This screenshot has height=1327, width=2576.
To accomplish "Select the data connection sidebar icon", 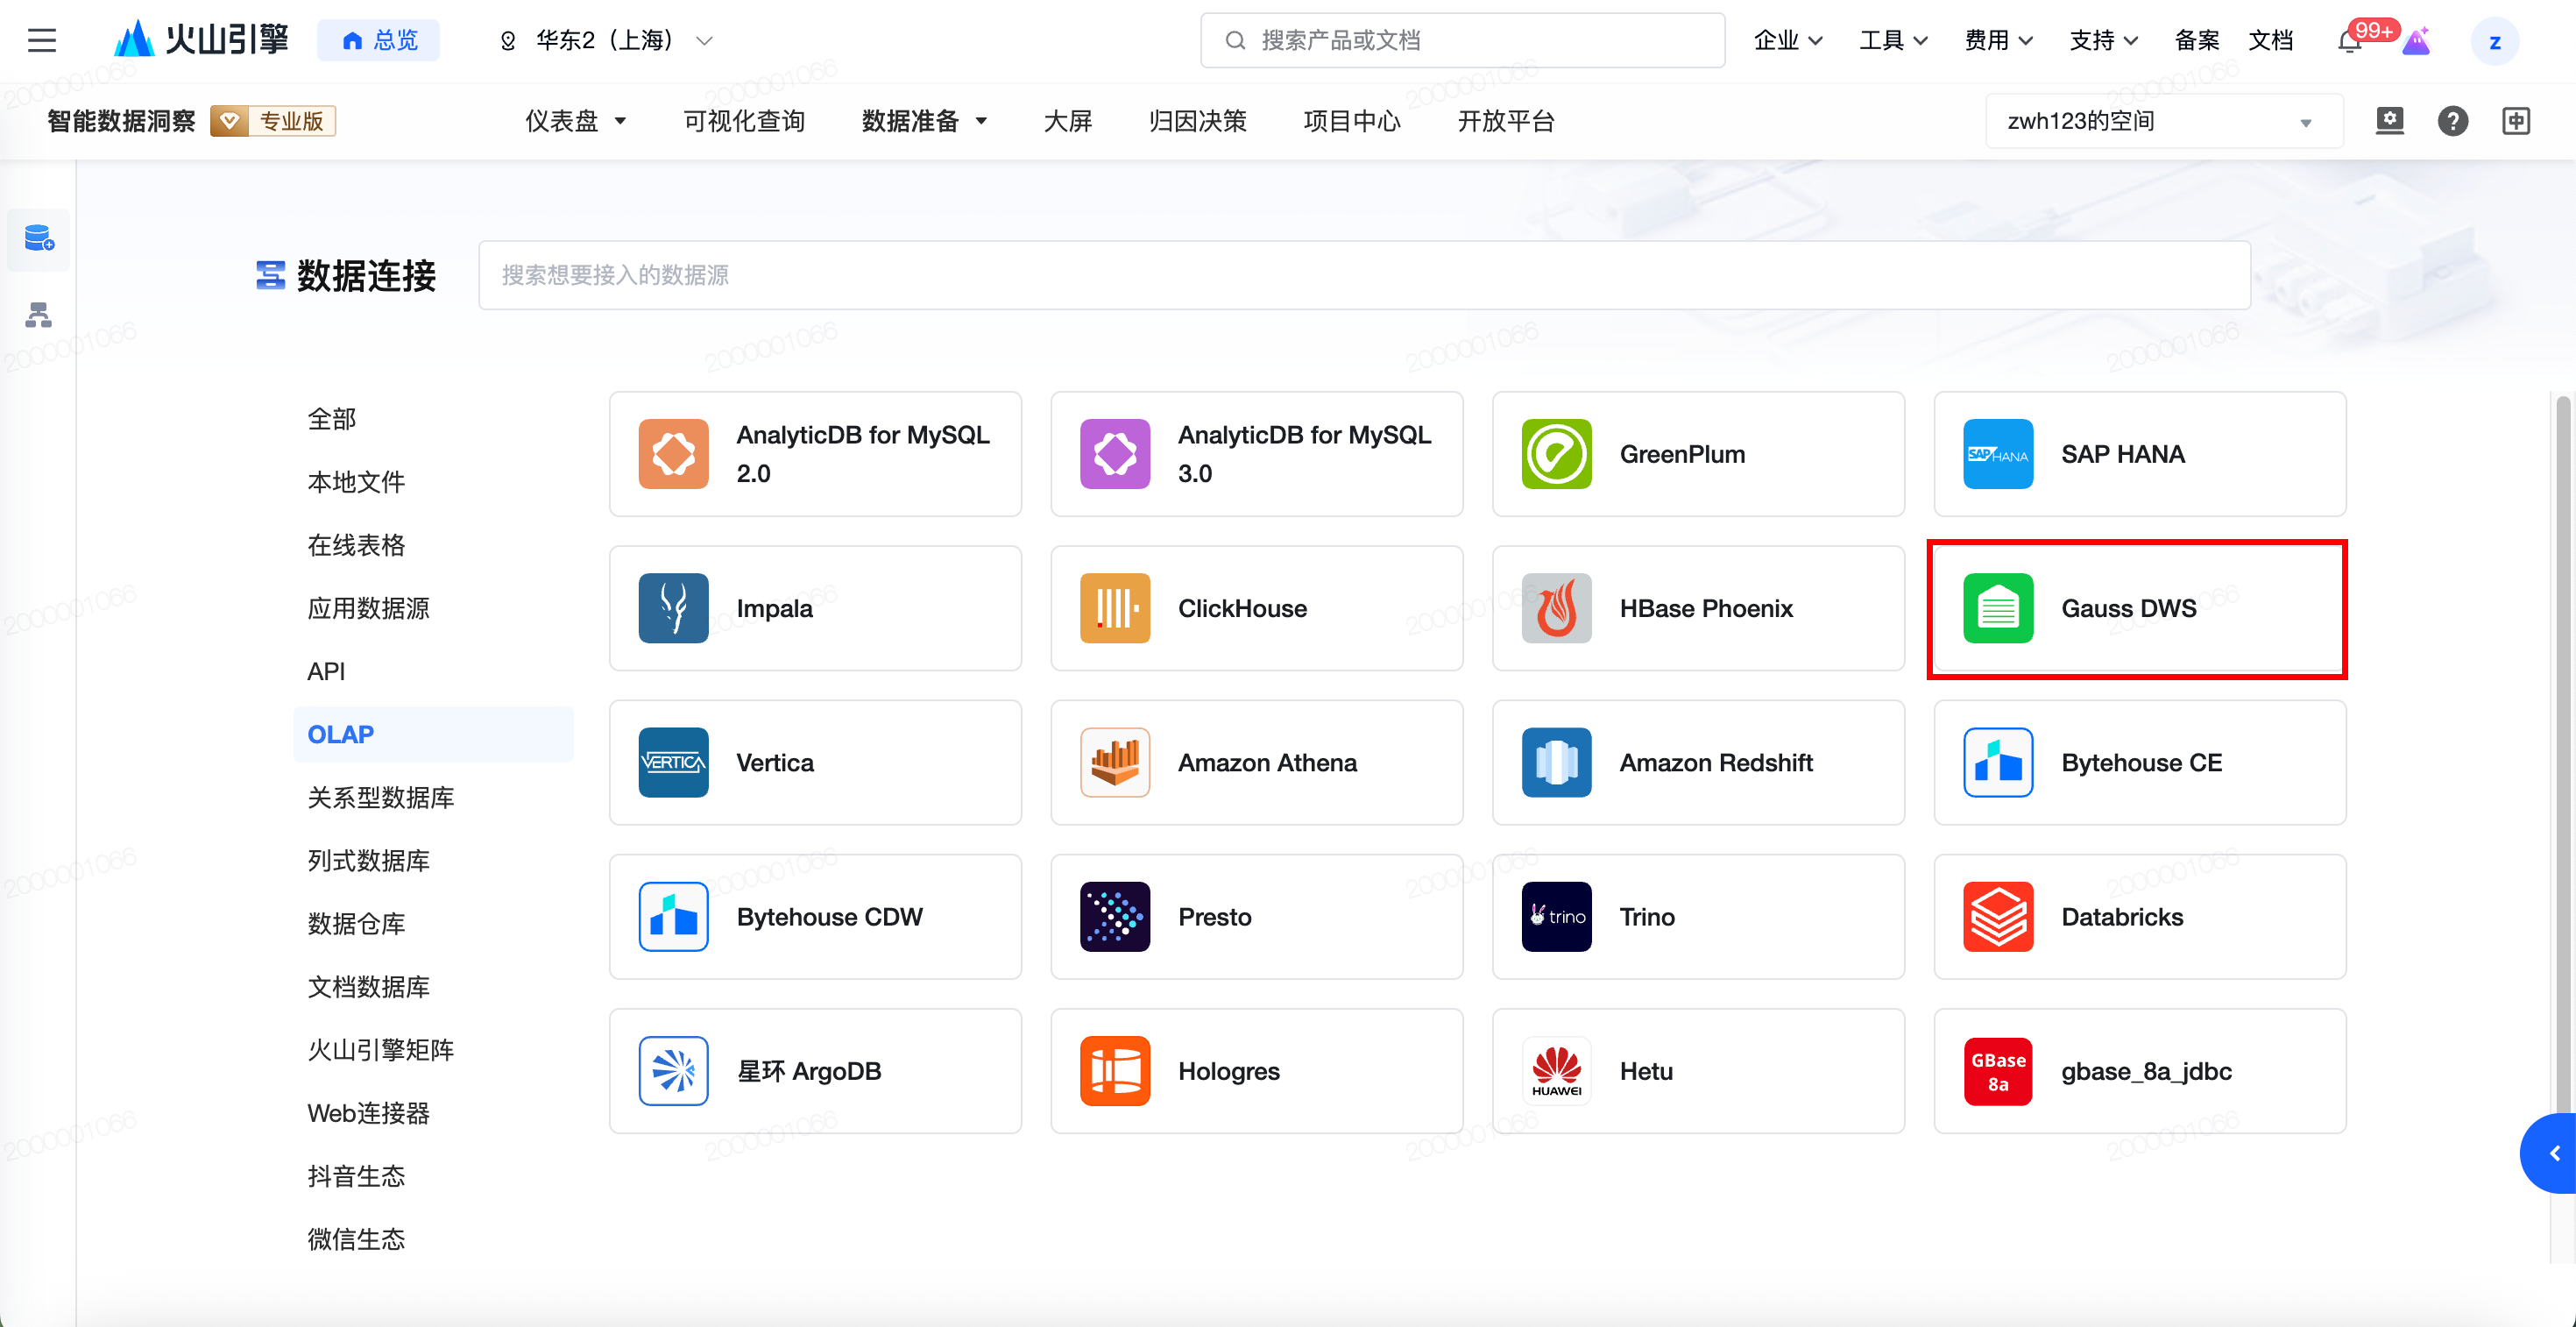I will pos(38,239).
